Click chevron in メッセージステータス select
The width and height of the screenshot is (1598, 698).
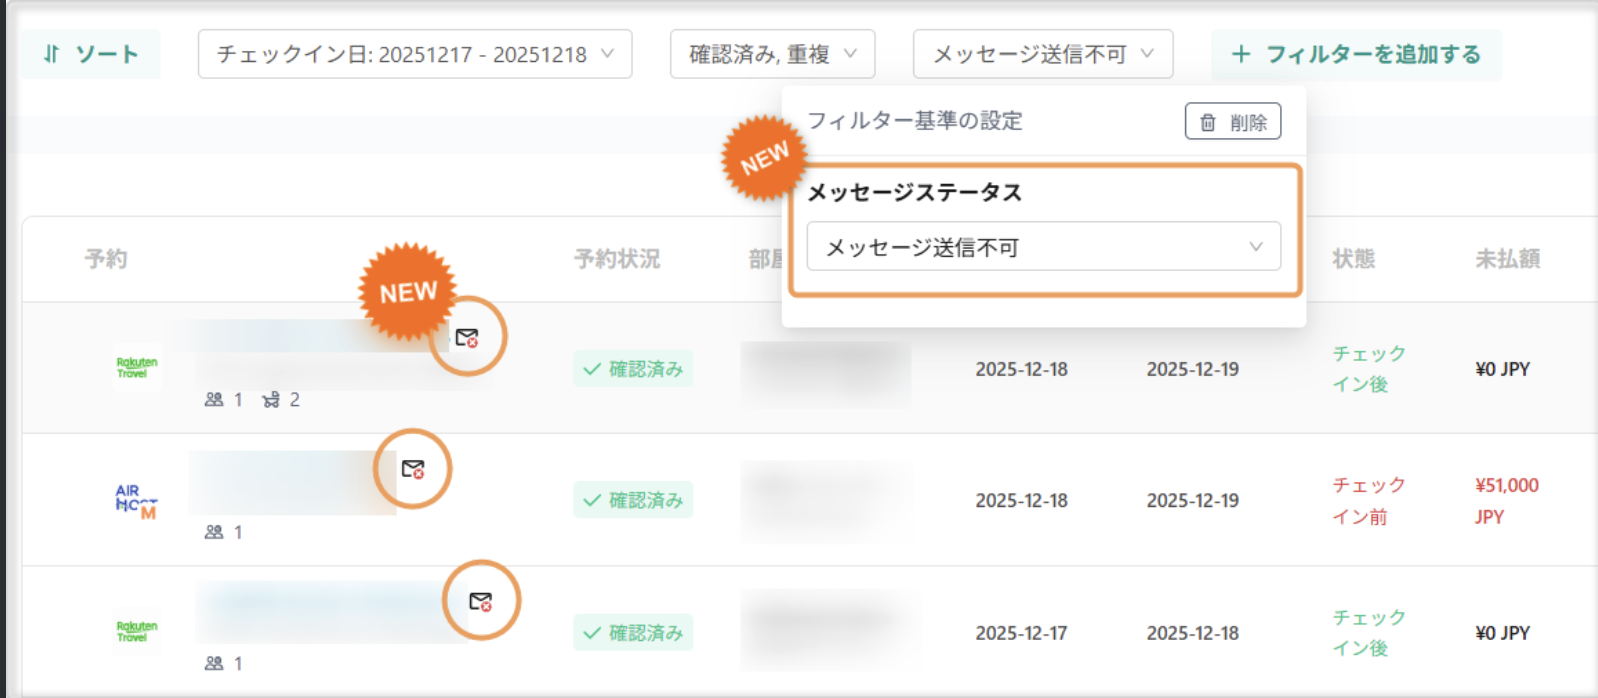click(1256, 247)
